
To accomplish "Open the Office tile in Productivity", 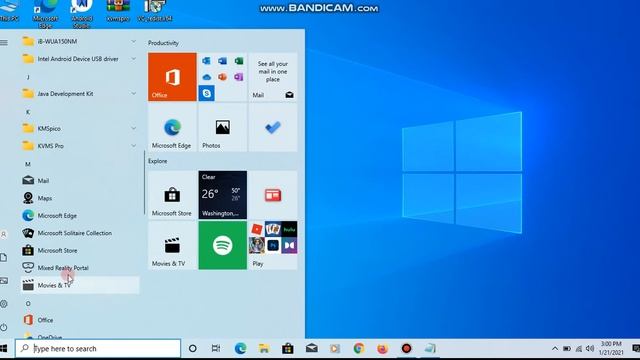I will coord(172,77).
